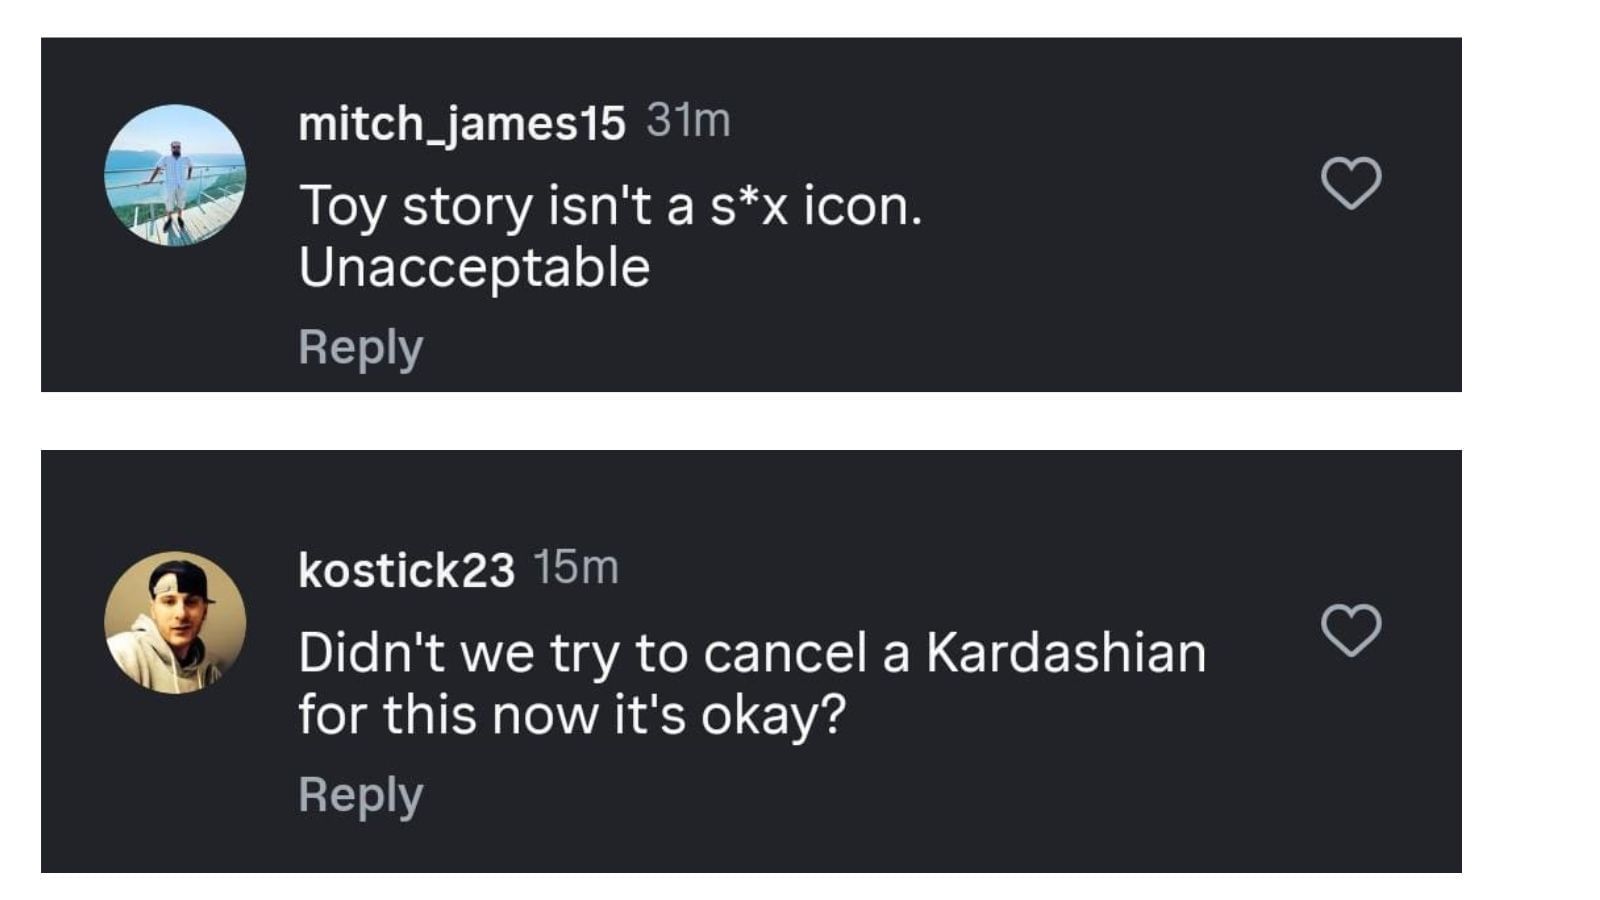The width and height of the screenshot is (1600, 900).
Task: Open mitch_james15's profile picture
Action: coord(175,175)
